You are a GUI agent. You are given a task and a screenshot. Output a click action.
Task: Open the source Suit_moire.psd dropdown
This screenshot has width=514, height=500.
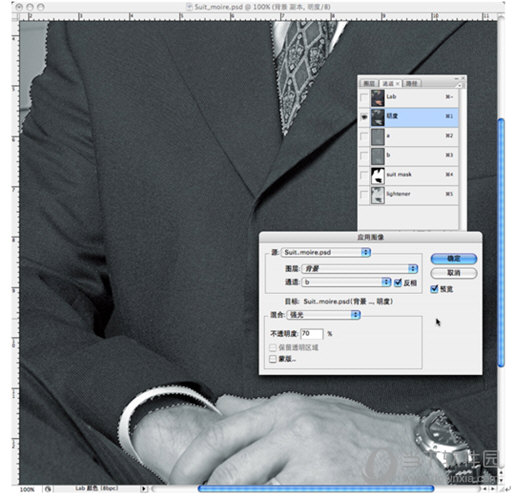click(x=326, y=252)
